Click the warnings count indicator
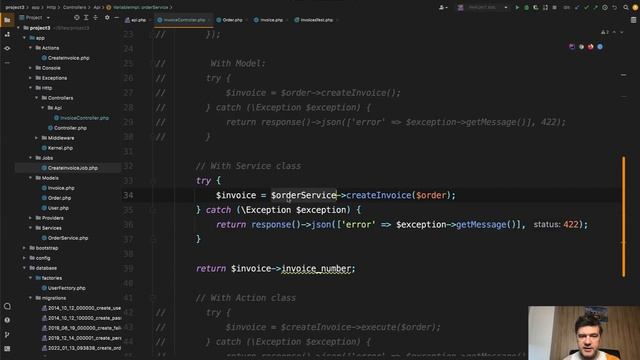This screenshot has width=640, height=360. tap(605, 32)
